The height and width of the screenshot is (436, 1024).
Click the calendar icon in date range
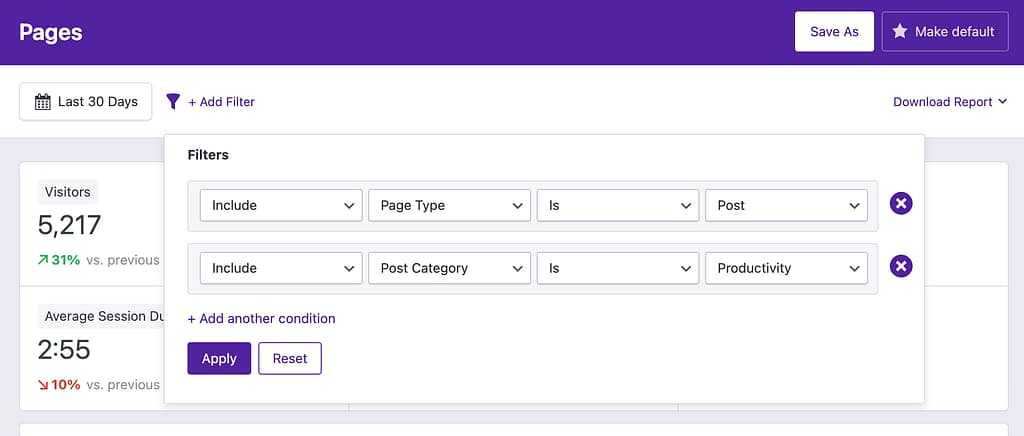[42, 102]
